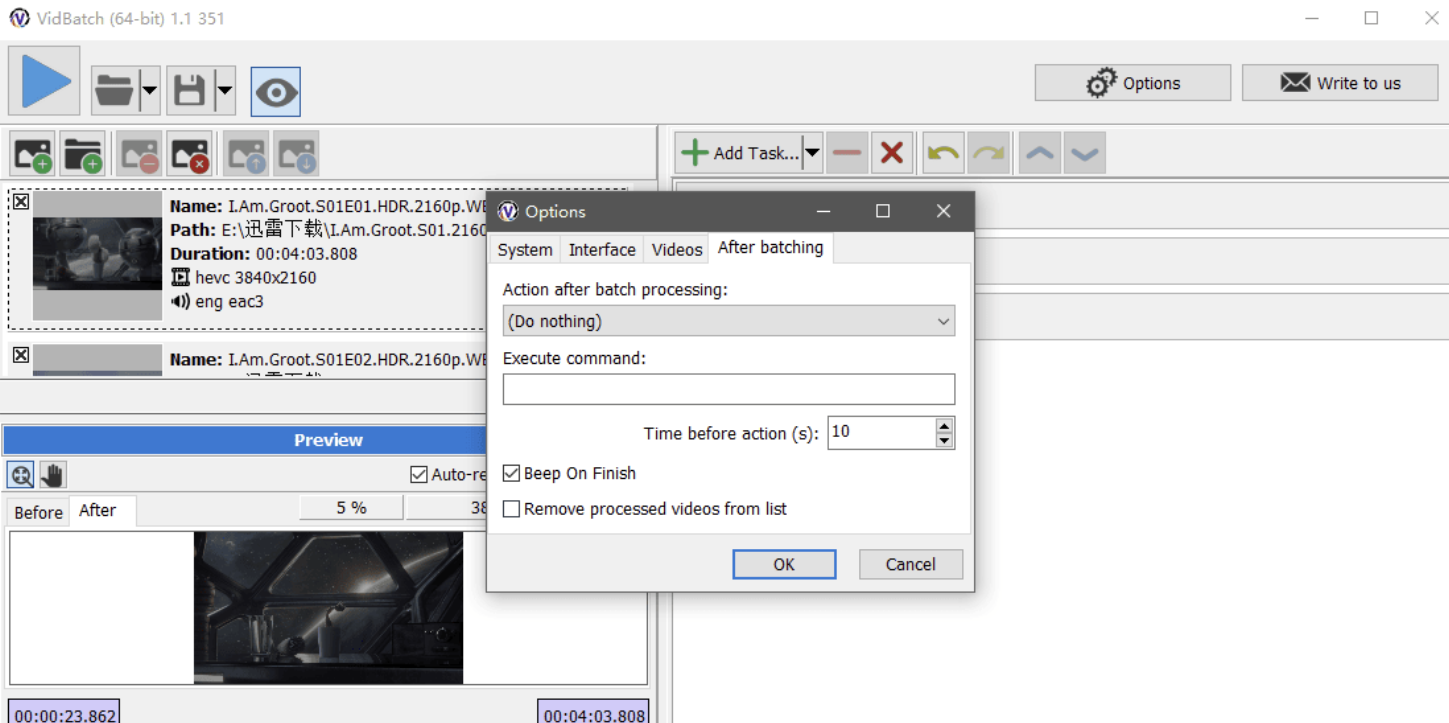Expand the open folder dropdown arrow
This screenshot has height=723, width=1449.
tap(149, 92)
